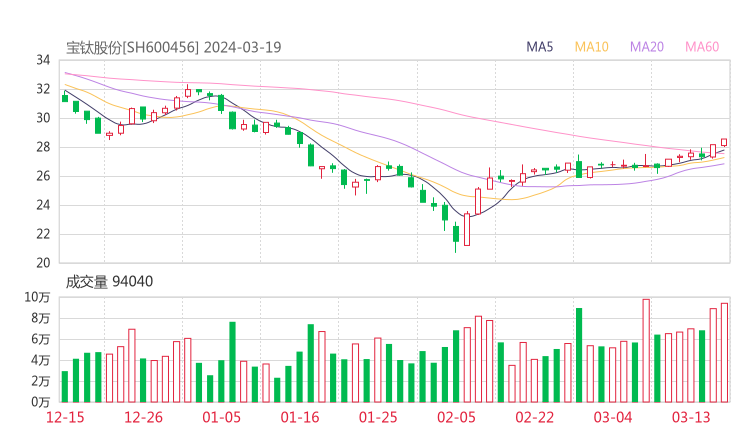
Task: Select the first green volume bar at 12-15
Action: pyautogui.click(x=65, y=387)
